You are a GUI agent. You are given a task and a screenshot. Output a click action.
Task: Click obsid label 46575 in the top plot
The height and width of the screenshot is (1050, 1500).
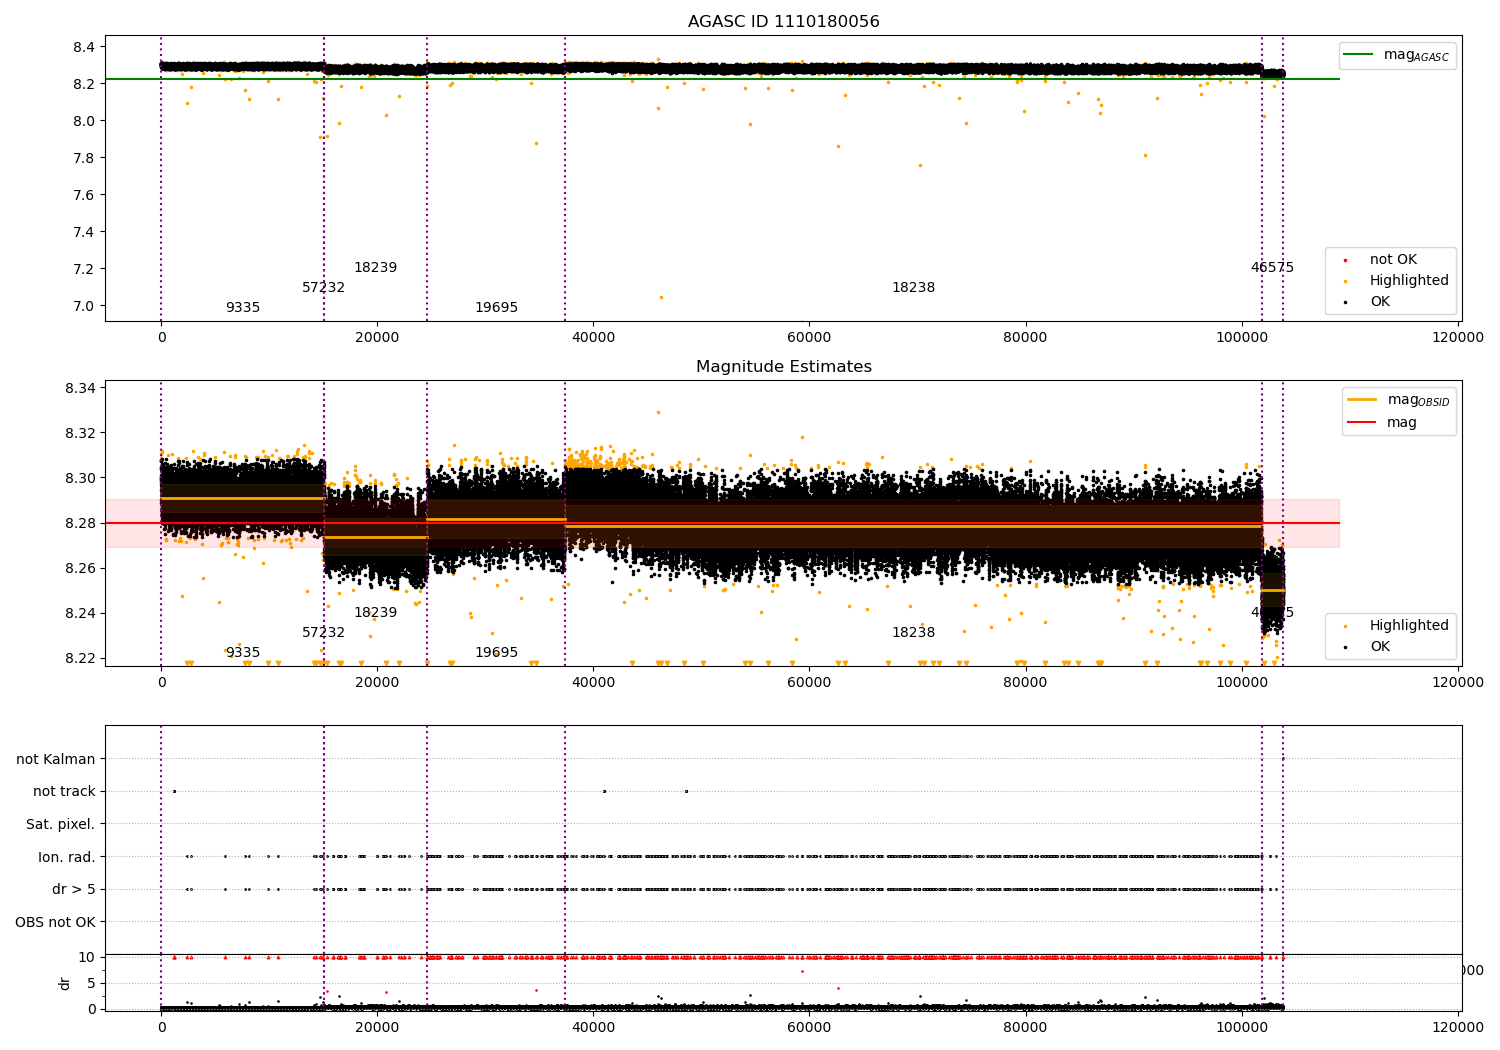tap(1272, 268)
